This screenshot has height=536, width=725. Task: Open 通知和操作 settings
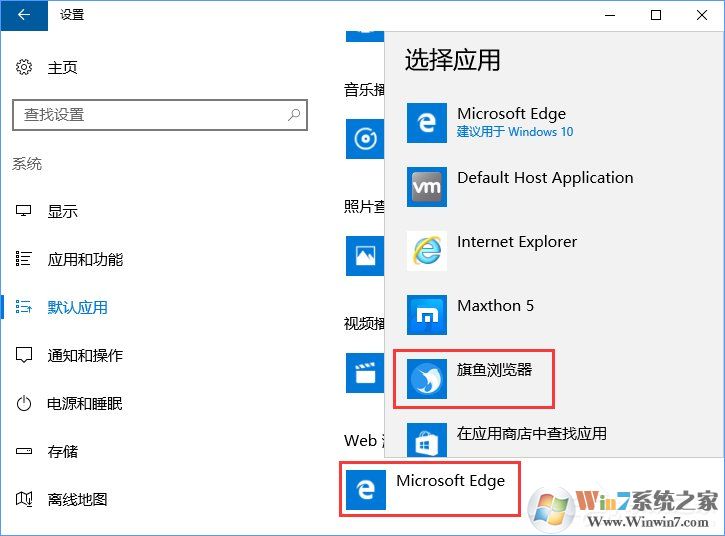[x=86, y=356]
